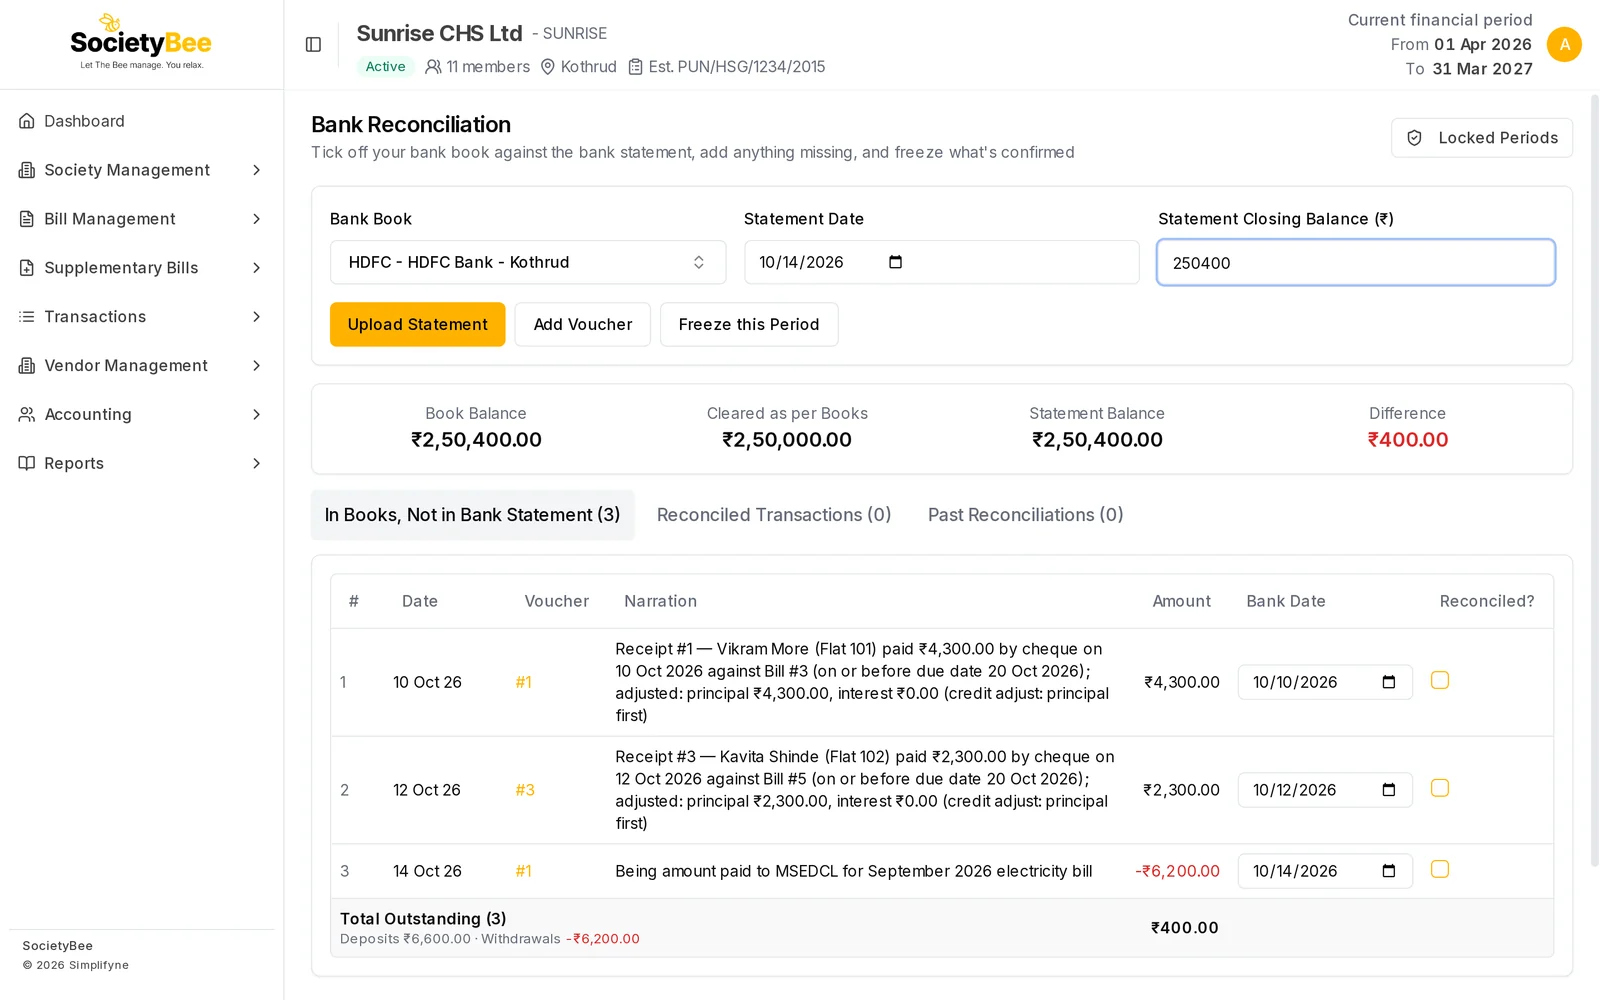Viewport: 1600px width, 1000px height.
Task: Click the Bill Management document icon
Action: point(27,219)
